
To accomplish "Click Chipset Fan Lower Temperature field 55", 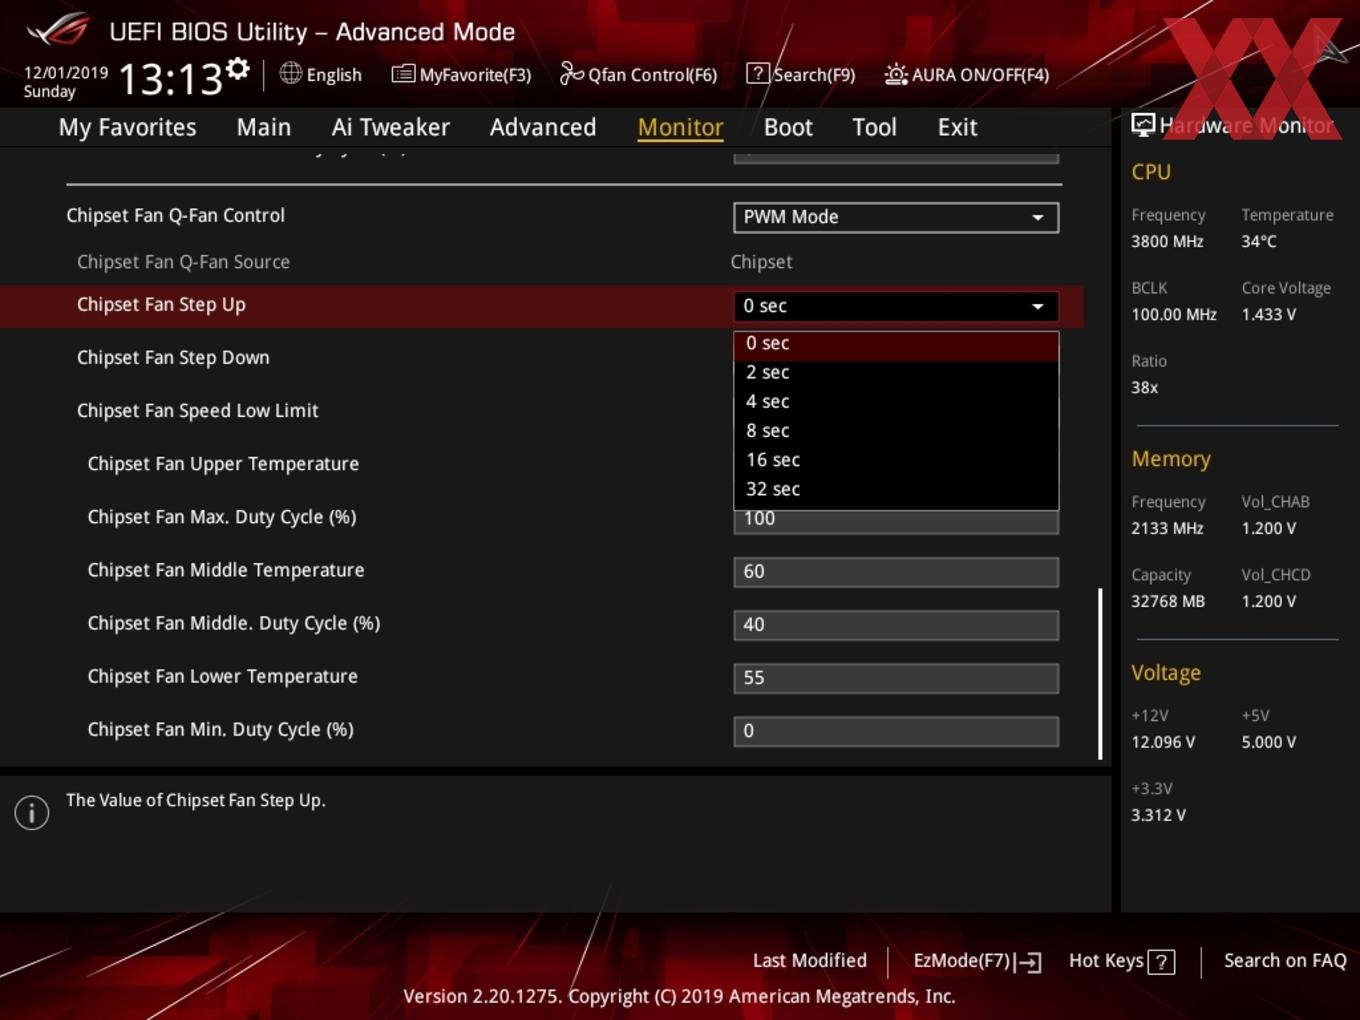I will coord(896,677).
